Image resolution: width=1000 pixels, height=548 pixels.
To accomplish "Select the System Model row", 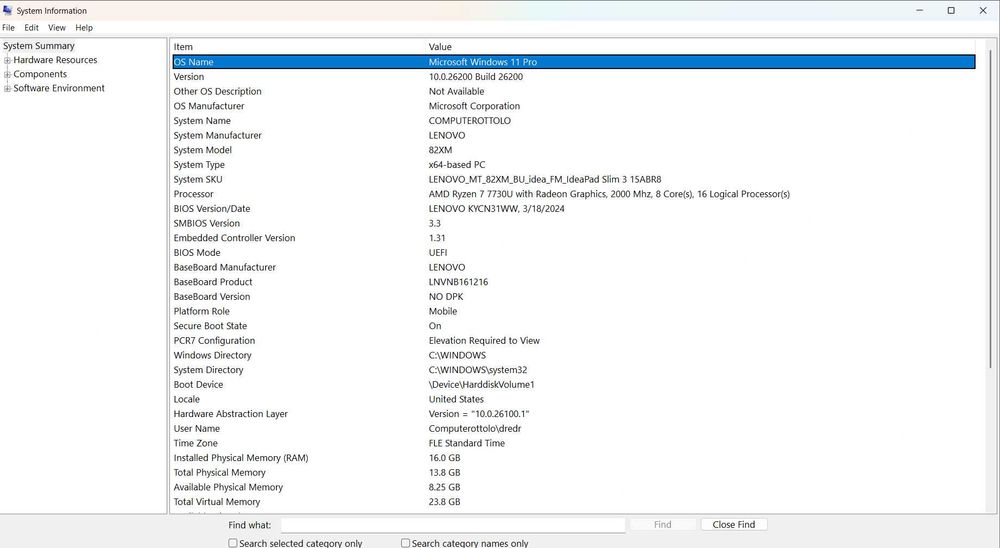I will 574,150.
